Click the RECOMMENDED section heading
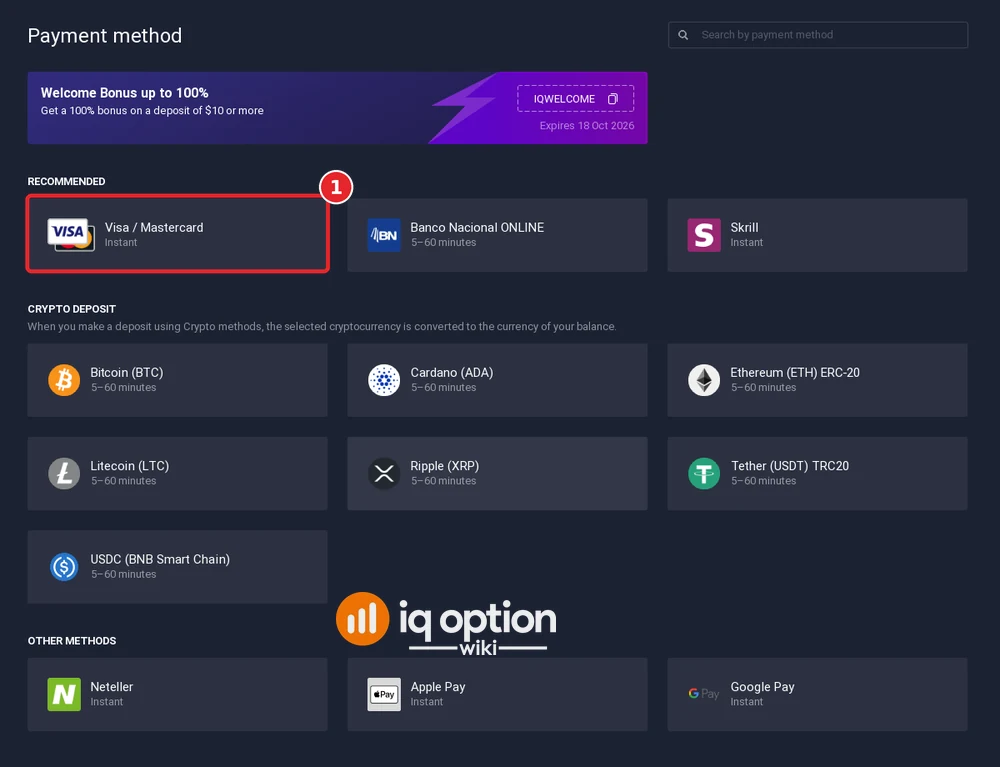 (66, 182)
